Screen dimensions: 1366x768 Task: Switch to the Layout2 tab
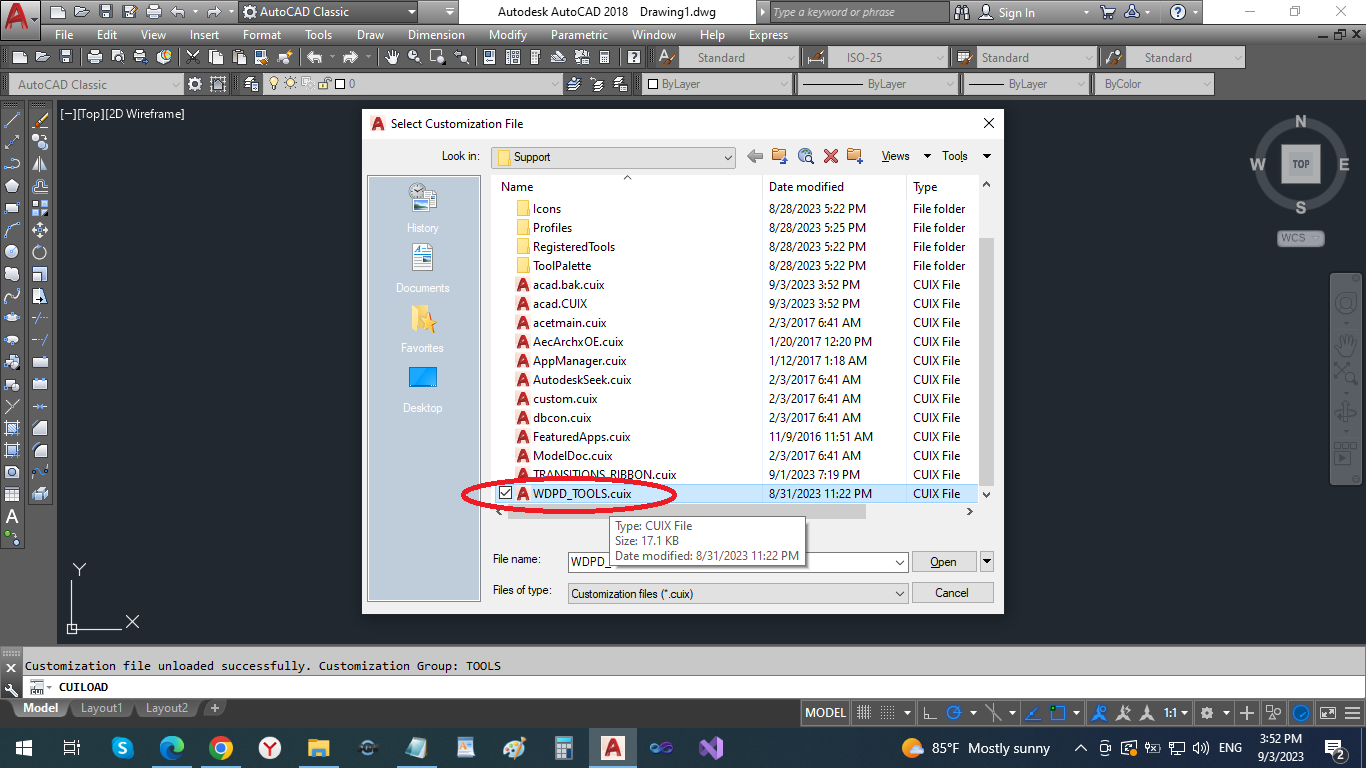pyautogui.click(x=167, y=708)
